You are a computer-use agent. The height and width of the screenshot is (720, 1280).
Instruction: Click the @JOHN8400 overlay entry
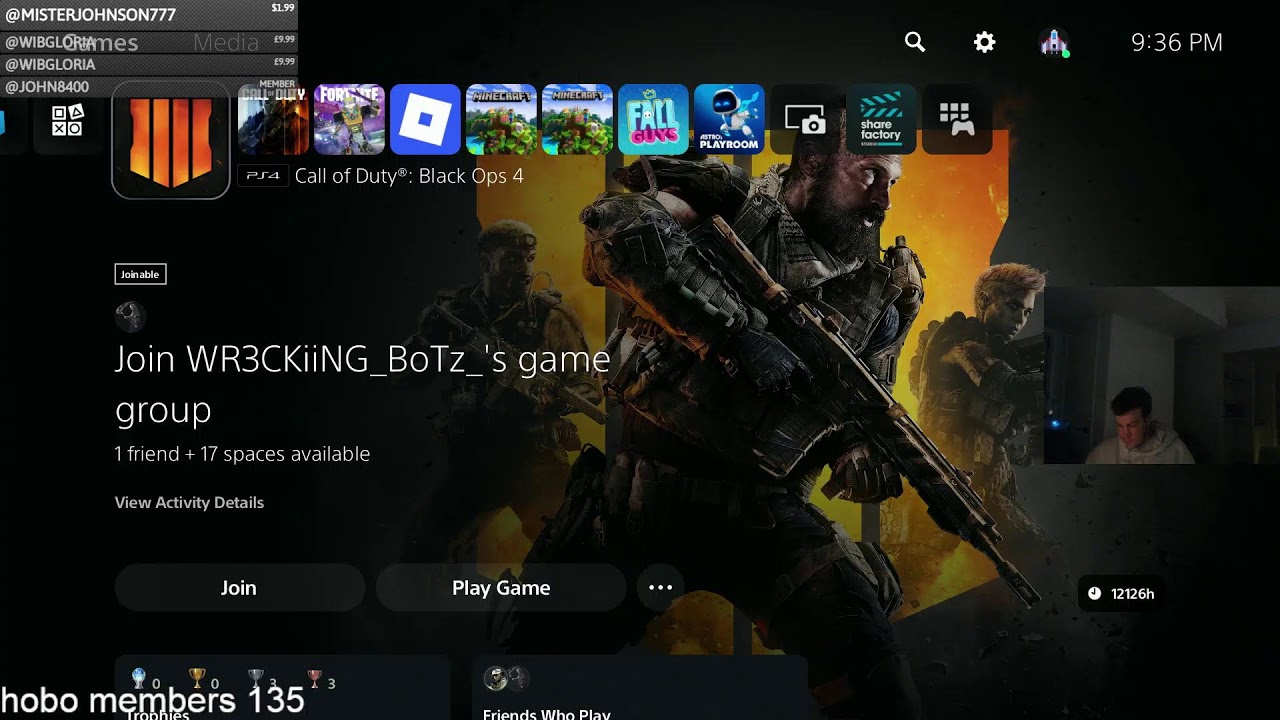click(150, 87)
